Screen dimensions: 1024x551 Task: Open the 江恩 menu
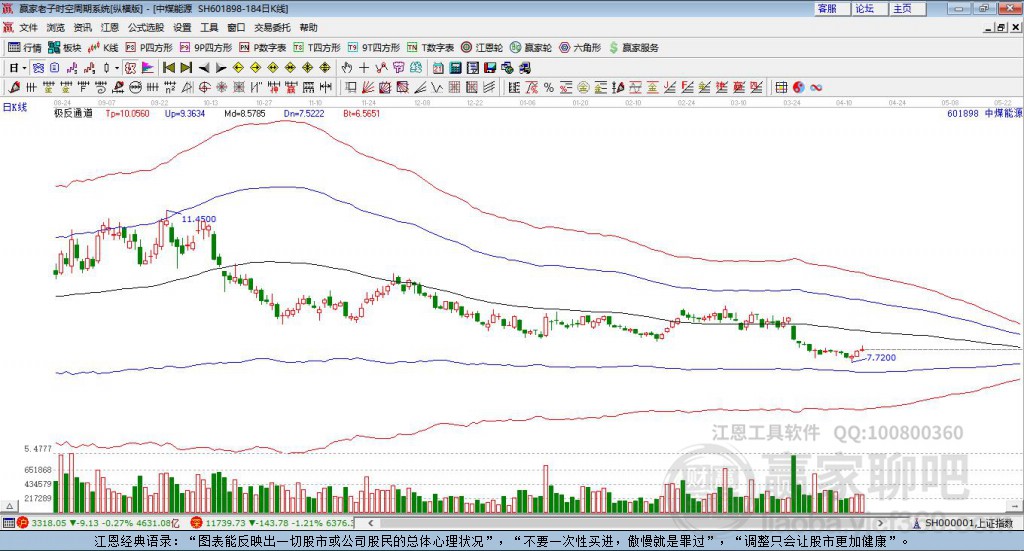pyautogui.click(x=110, y=27)
